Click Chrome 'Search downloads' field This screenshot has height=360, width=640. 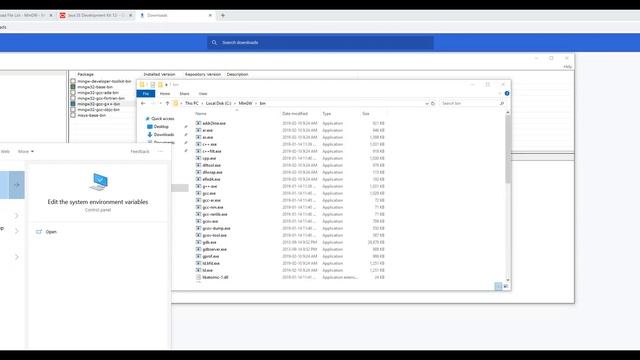coord(320,42)
